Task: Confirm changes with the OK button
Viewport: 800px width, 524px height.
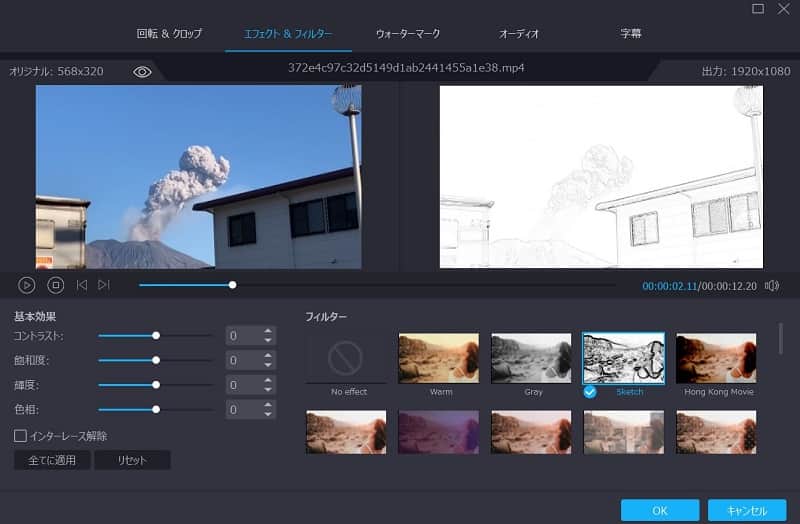Action: 659,510
